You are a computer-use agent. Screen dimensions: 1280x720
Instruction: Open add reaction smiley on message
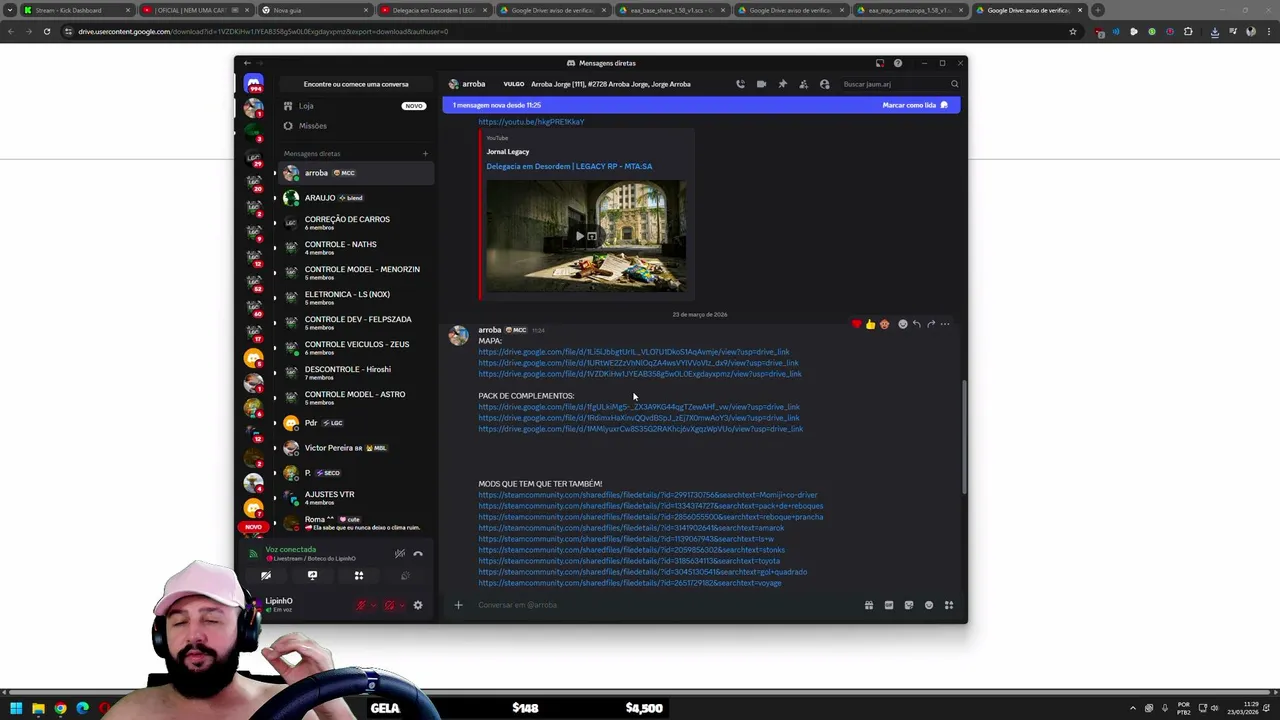(x=902, y=324)
